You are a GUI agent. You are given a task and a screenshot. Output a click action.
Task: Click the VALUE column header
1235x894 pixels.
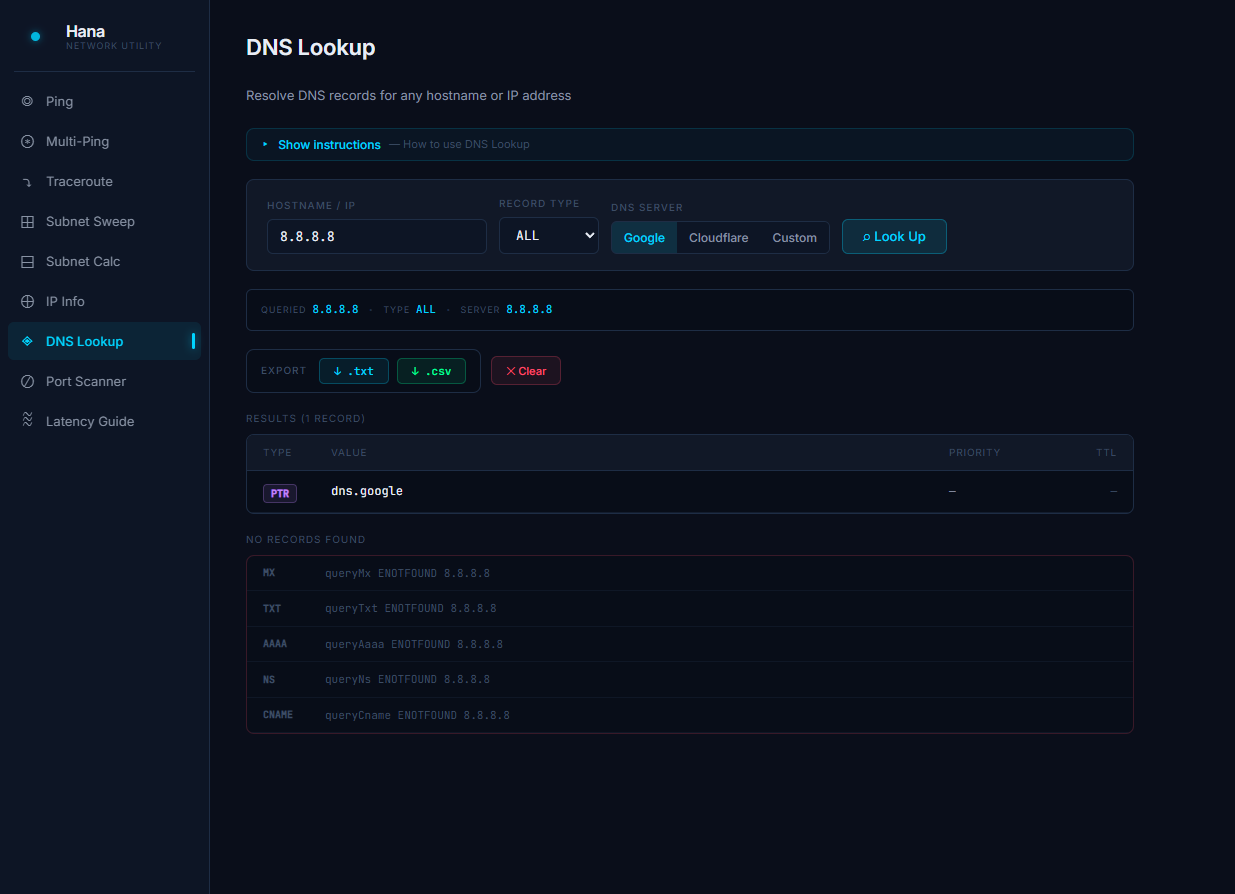tap(349, 453)
